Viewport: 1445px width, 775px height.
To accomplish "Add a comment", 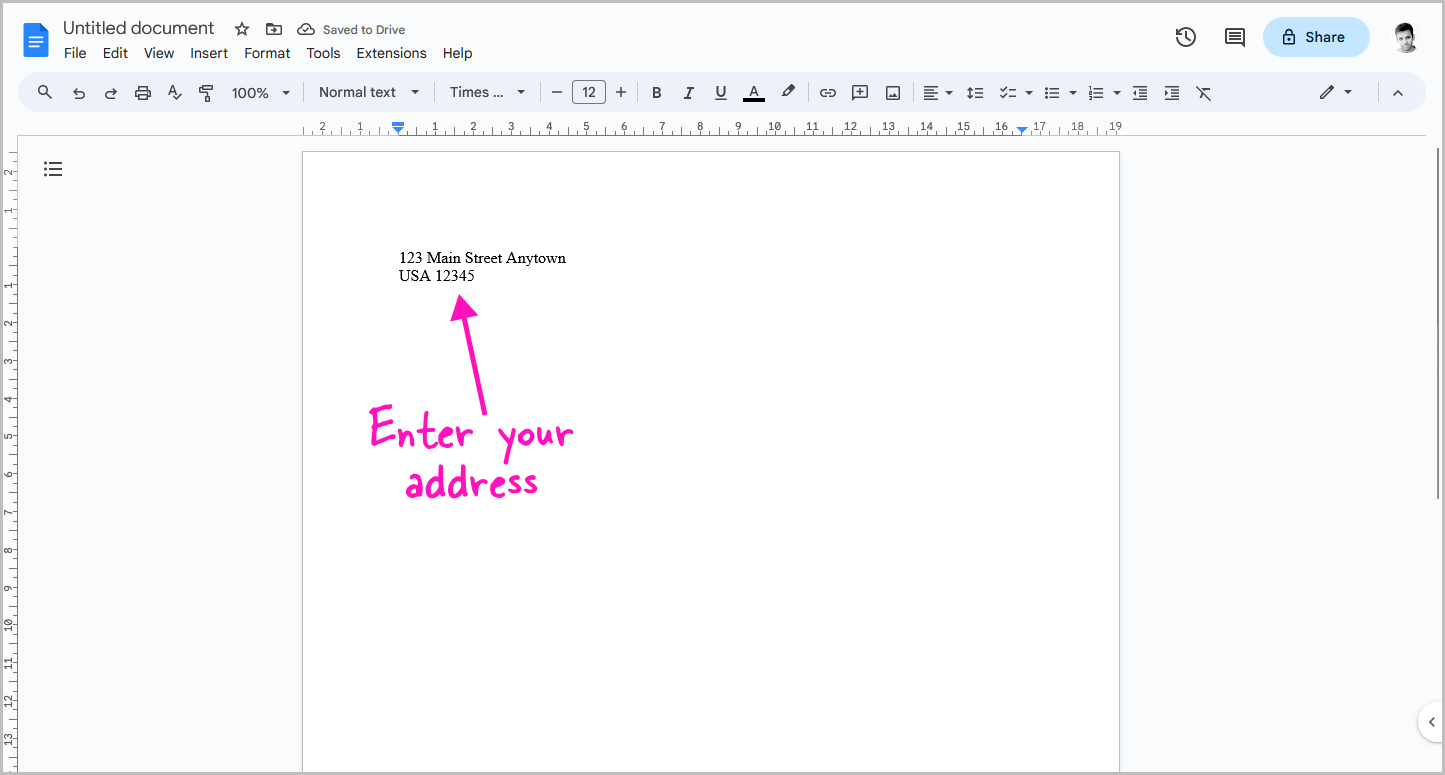I will click(x=859, y=91).
